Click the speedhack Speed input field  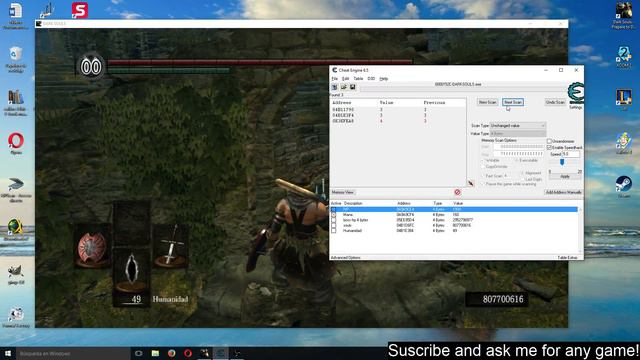point(571,154)
